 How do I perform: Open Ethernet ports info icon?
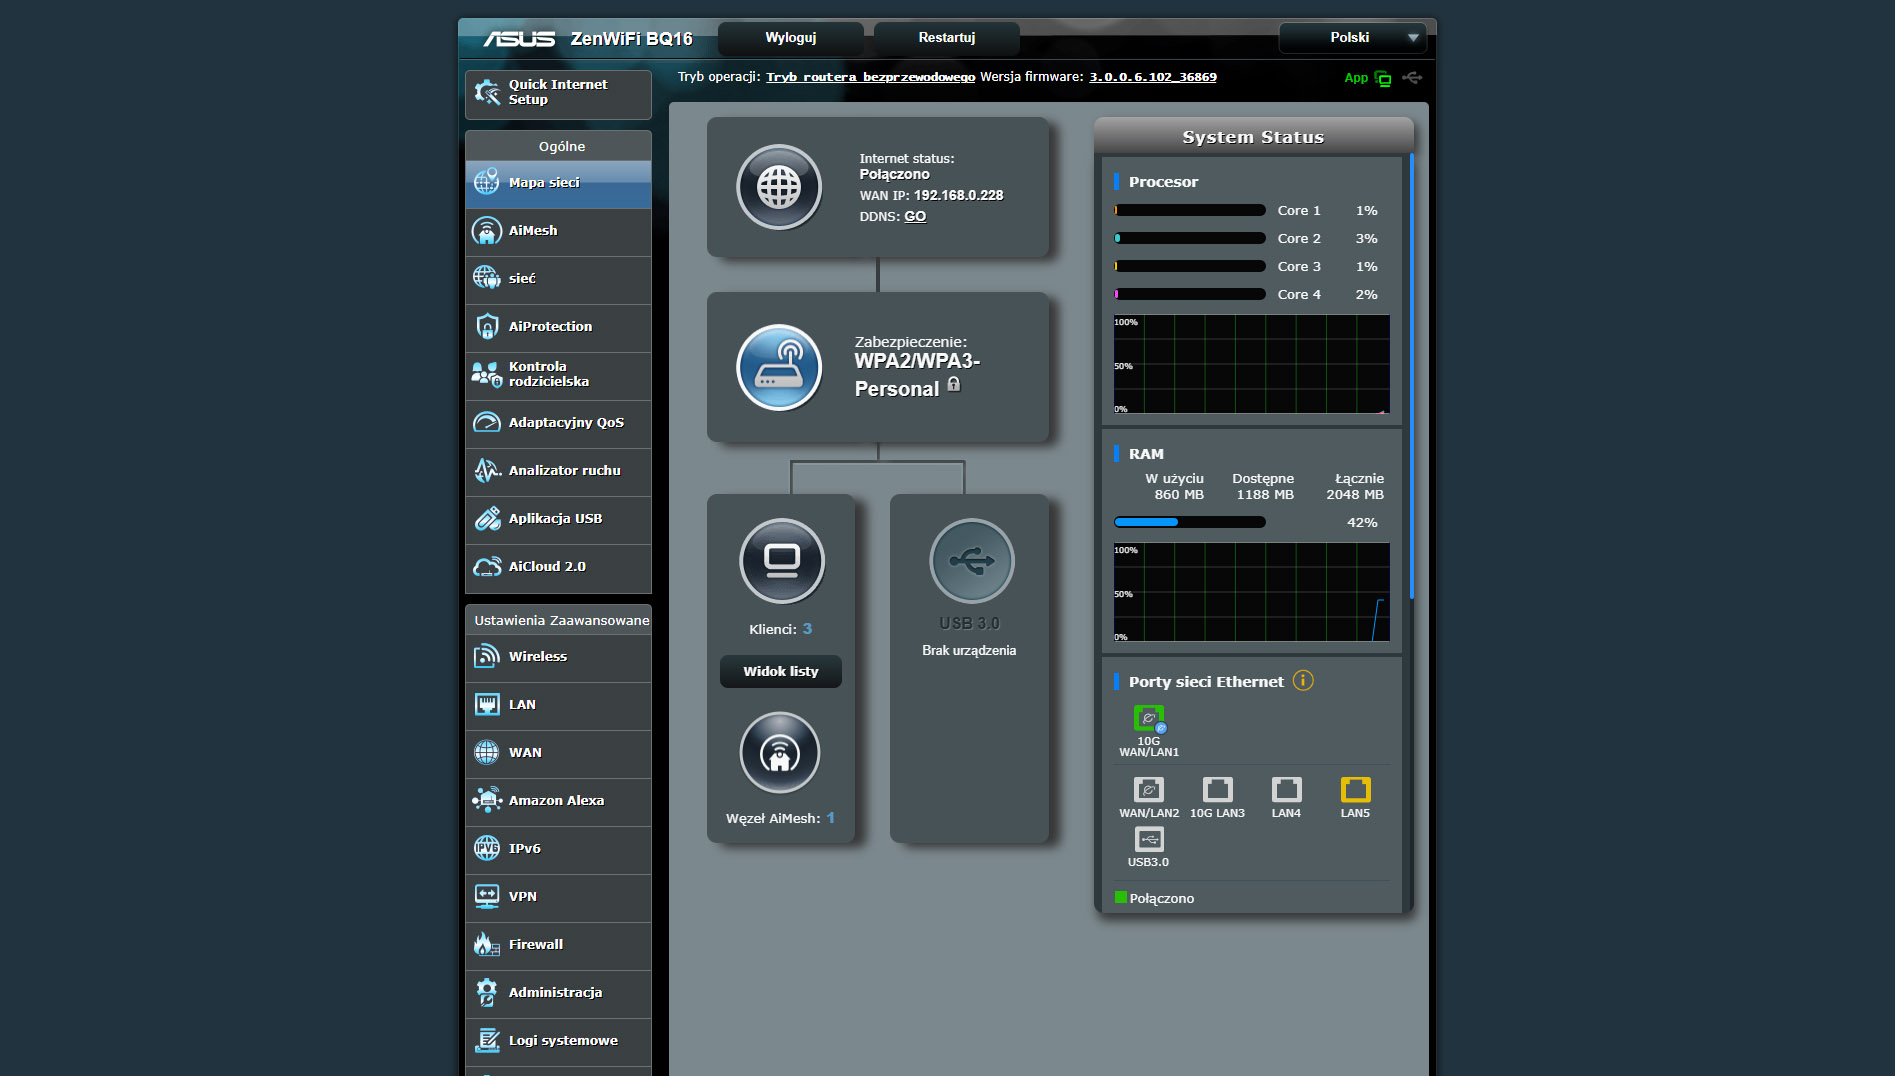pyautogui.click(x=1303, y=681)
